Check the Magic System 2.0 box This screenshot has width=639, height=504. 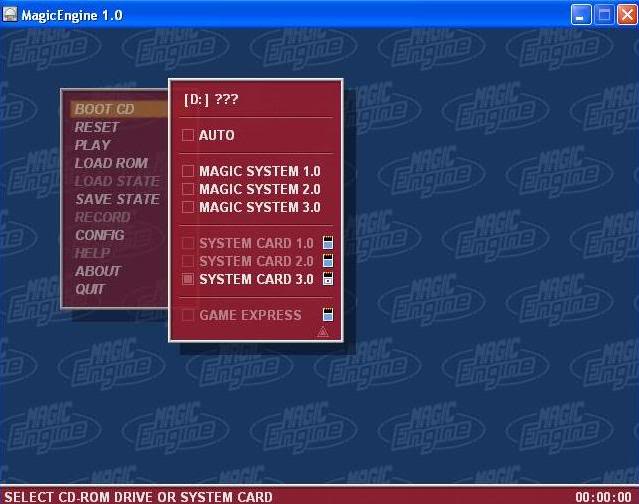pos(188,189)
